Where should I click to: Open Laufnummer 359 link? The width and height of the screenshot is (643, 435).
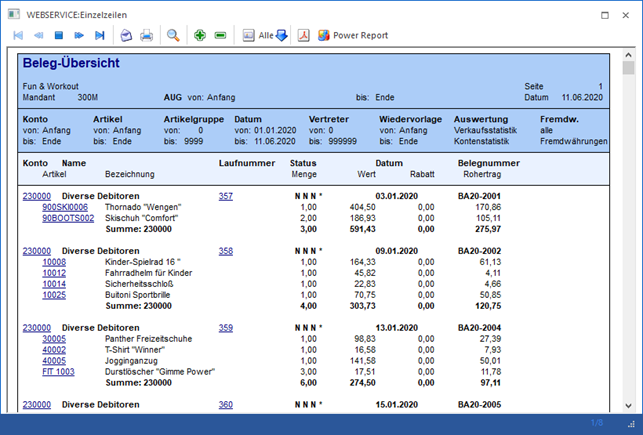pyautogui.click(x=226, y=328)
